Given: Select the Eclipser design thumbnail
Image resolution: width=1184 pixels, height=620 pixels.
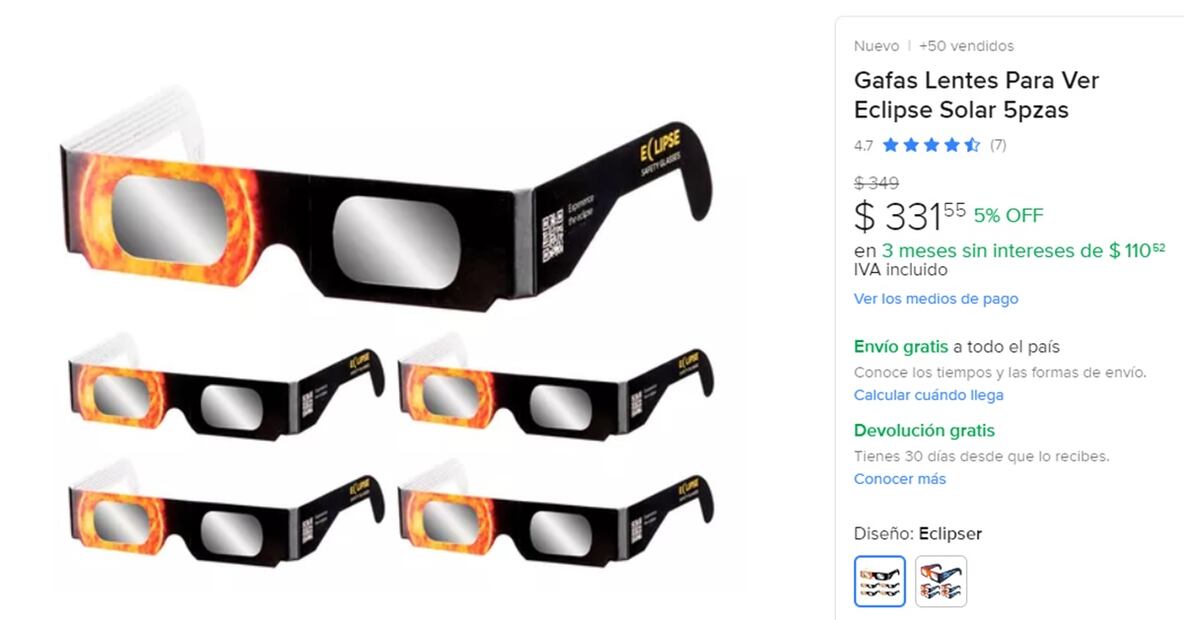Looking at the screenshot, I should (880, 581).
